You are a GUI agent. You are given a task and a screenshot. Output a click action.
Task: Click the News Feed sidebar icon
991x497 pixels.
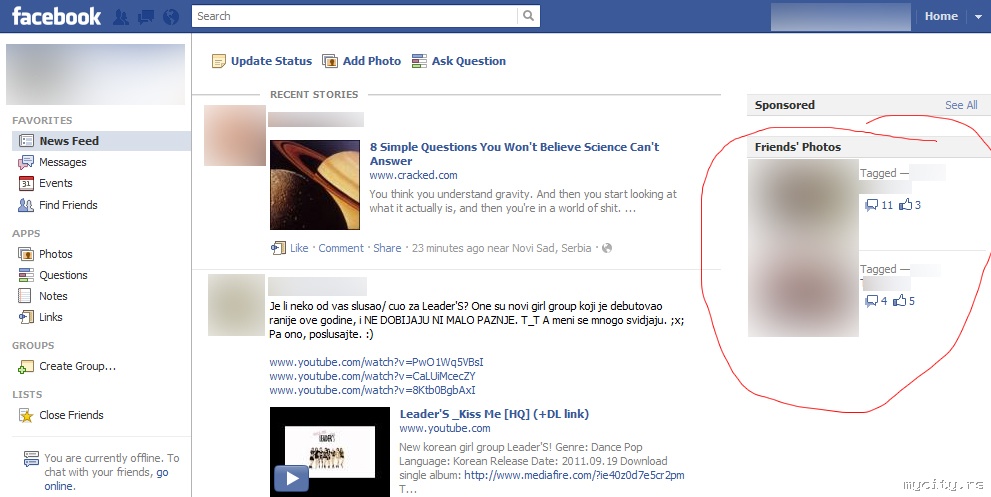point(26,140)
